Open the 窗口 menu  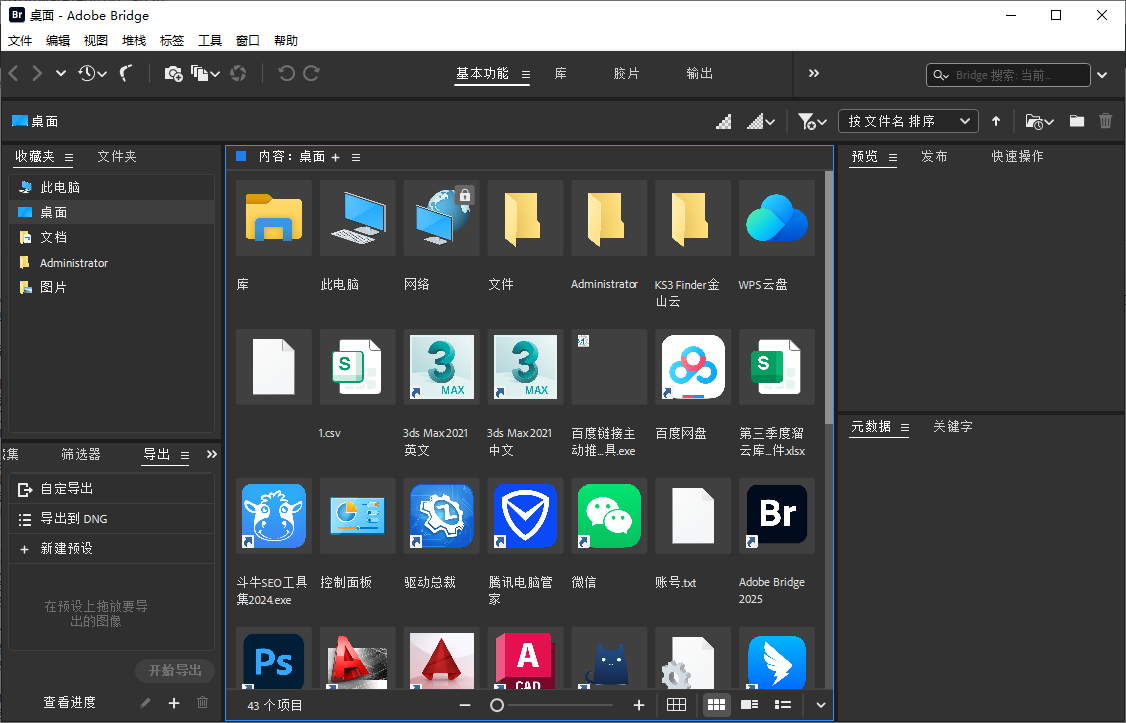248,40
